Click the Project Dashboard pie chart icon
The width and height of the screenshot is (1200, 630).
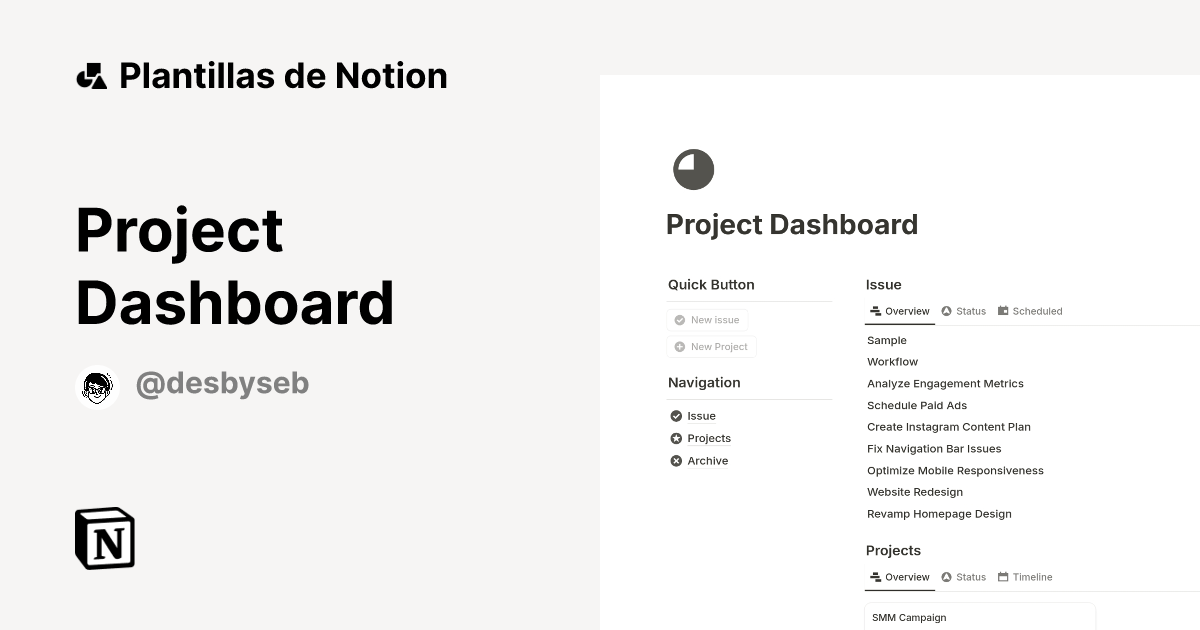point(693,169)
